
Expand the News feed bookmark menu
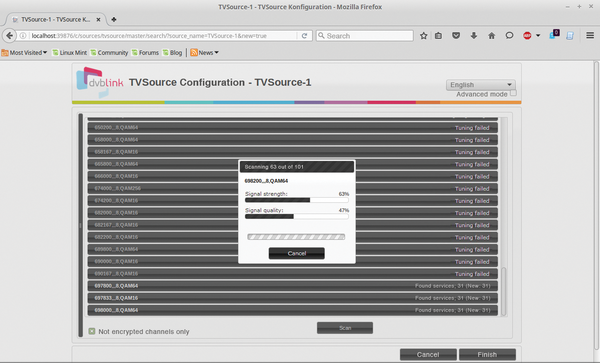click(x=204, y=52)
